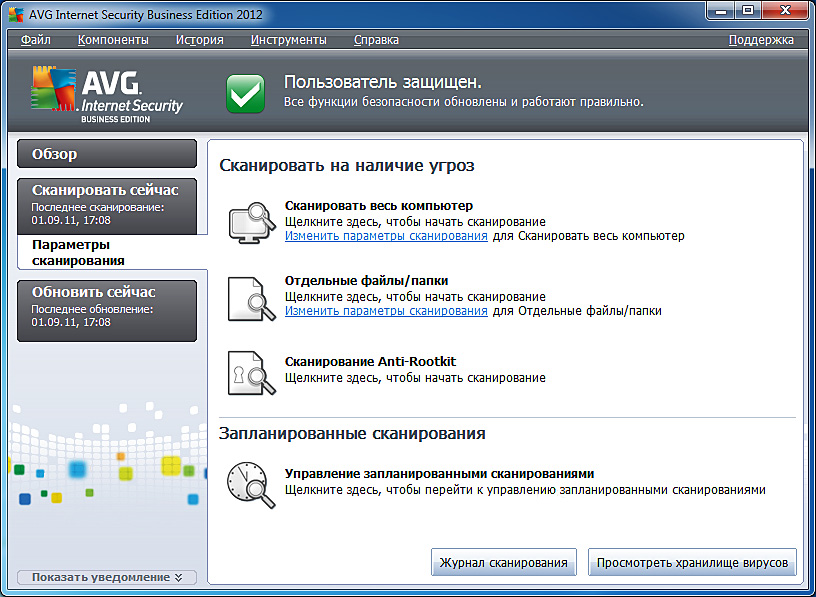Change scan settings for whole computer scan
This screenshot has height=597, width=816.
386,236
